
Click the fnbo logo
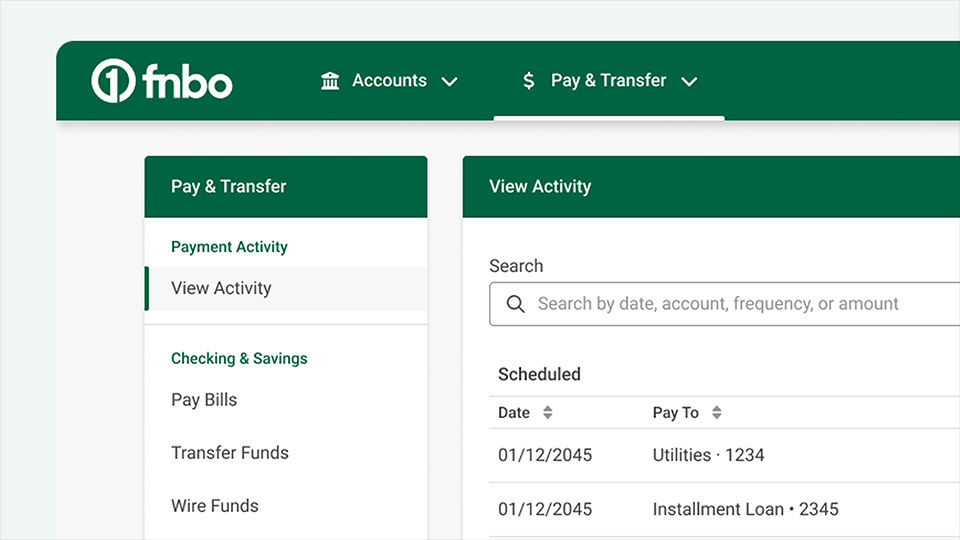pyautogui.click(x=162, y=80)
